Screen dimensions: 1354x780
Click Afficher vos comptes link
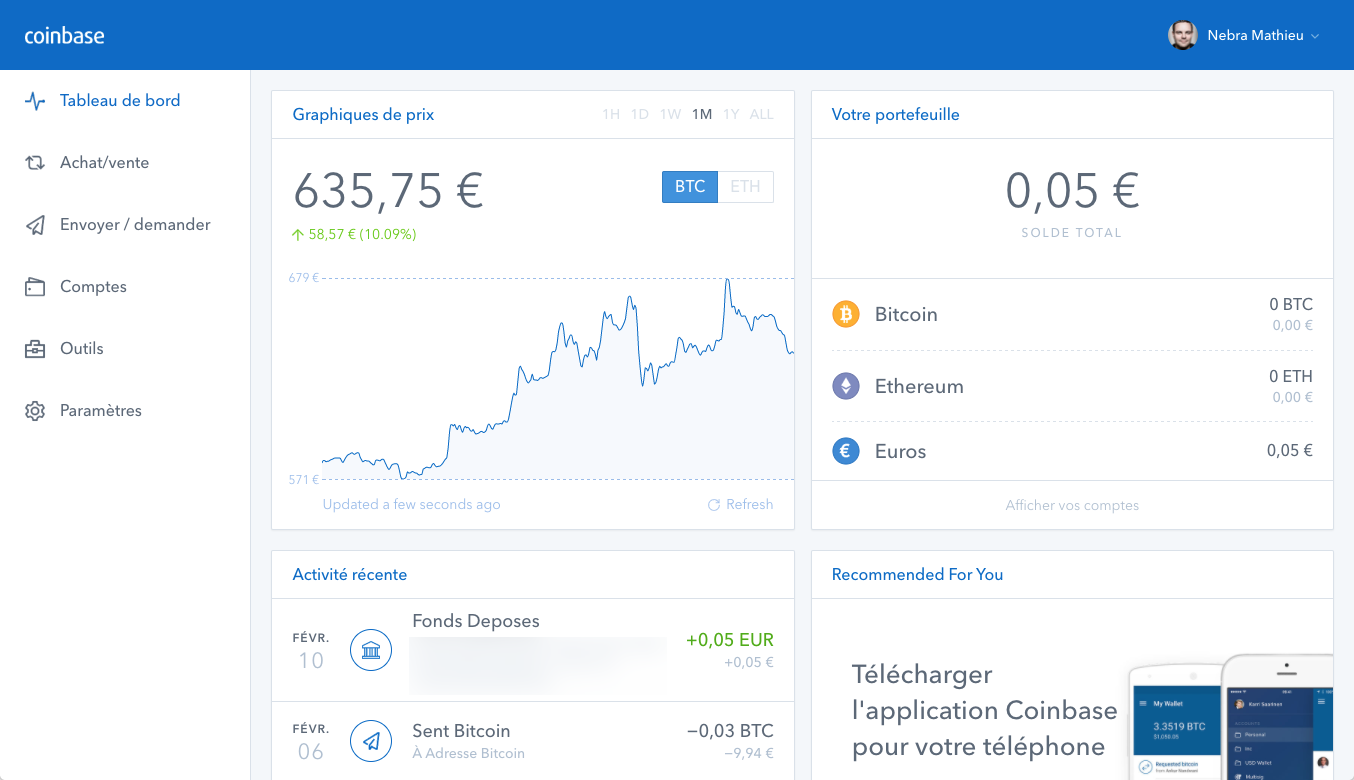pyautogui.click(x=1072, y=505)
